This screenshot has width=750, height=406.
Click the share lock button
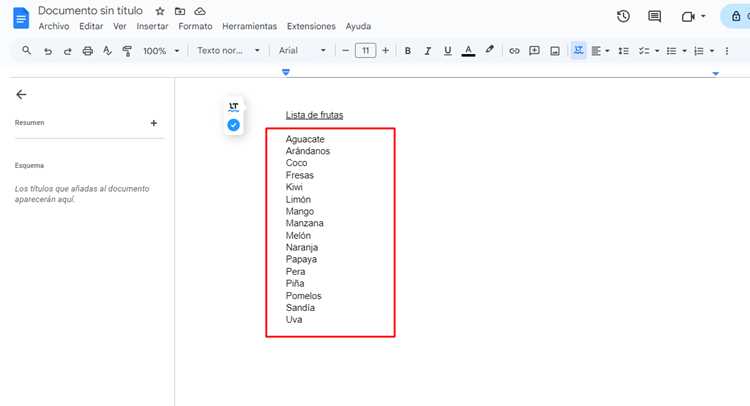click(736, 16)
